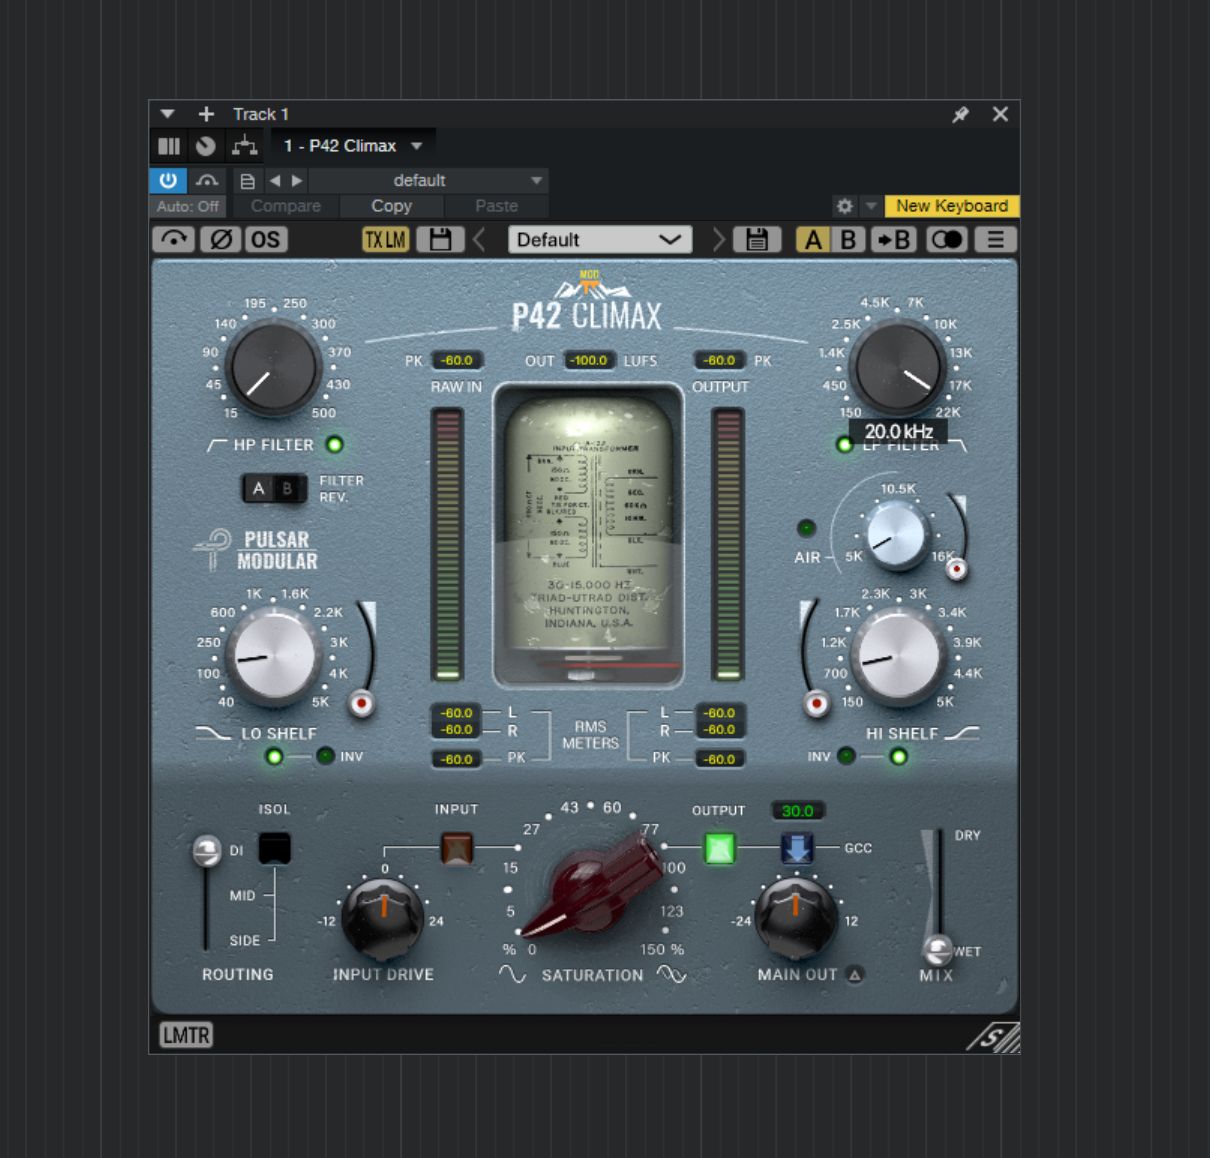Toggle the ISOL black button
Image resolution: width=1210 pixels, height=1158 pixels.
tap(274, 848)
